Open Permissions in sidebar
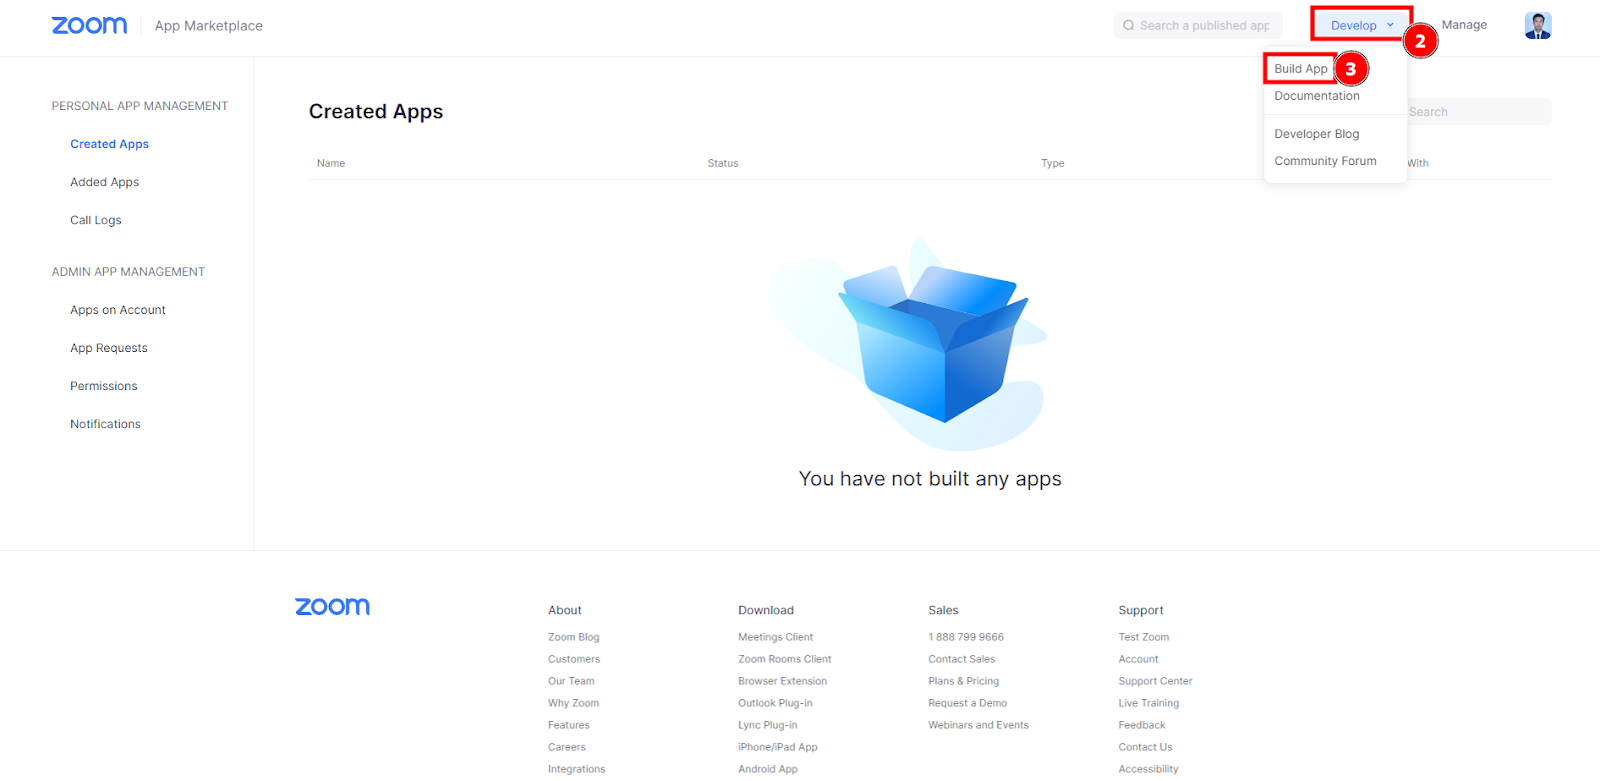 [x=103, y=386]
